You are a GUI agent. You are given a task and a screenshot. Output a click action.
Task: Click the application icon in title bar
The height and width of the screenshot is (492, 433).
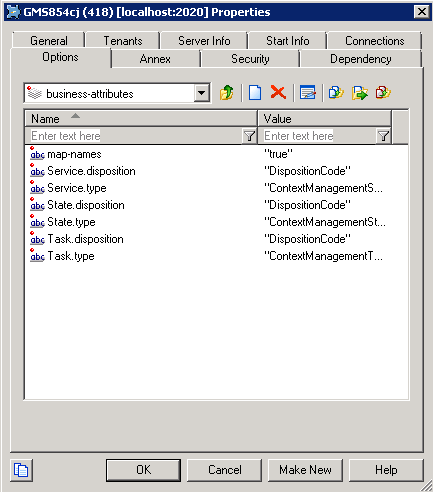[x=13, y=12]
